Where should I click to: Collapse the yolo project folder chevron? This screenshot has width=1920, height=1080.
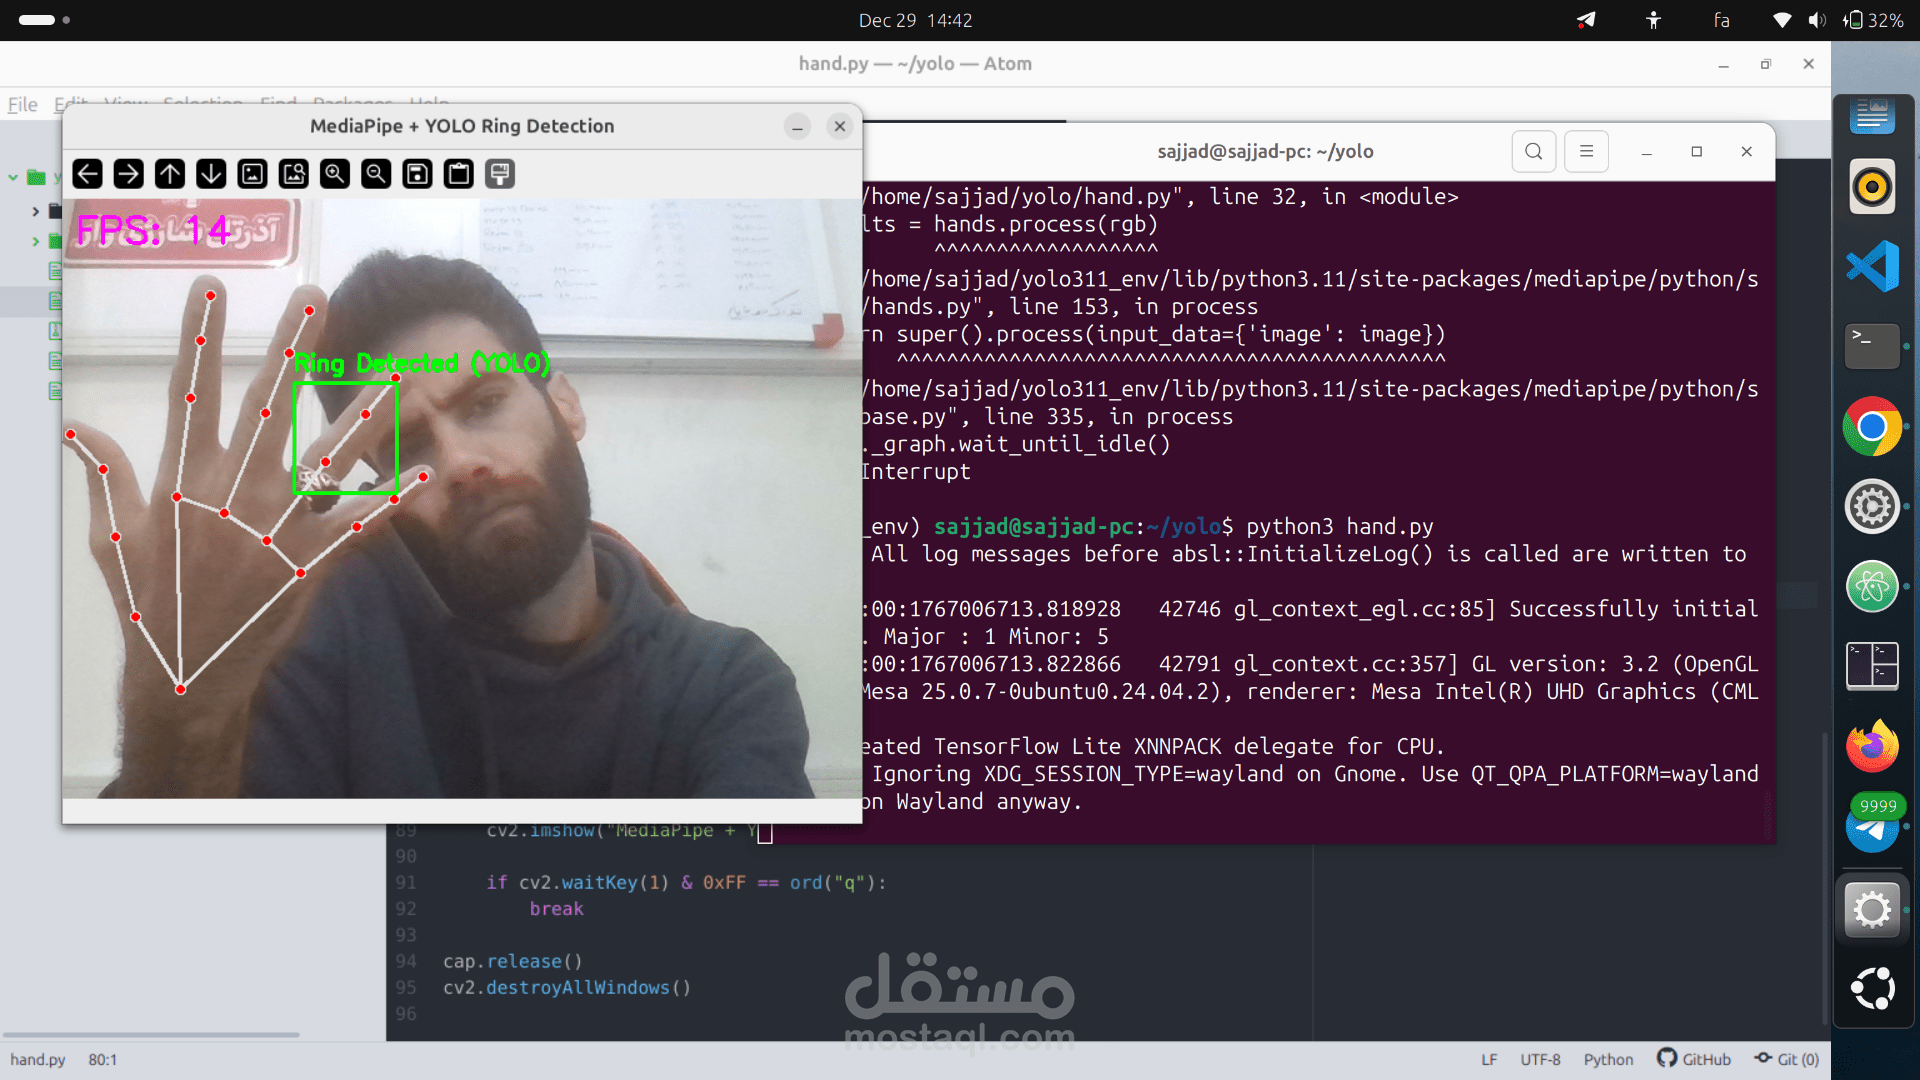click(x=13, y=178)
